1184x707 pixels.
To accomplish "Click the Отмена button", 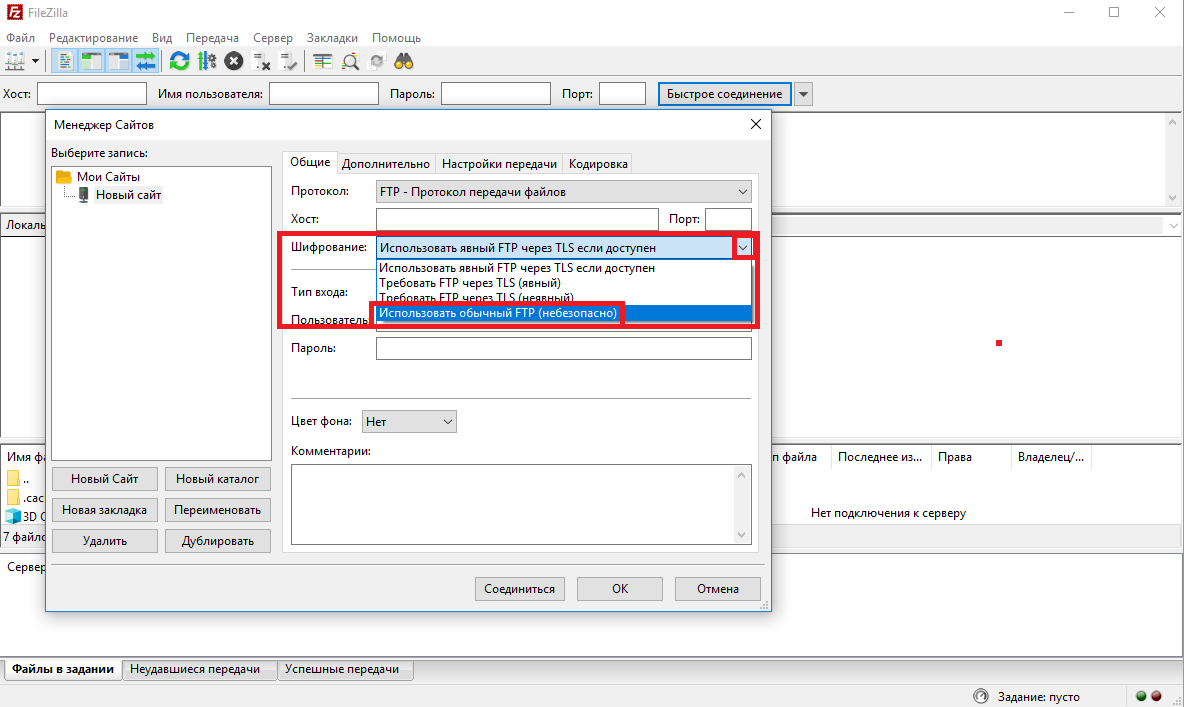I will (x=717, y=589).
